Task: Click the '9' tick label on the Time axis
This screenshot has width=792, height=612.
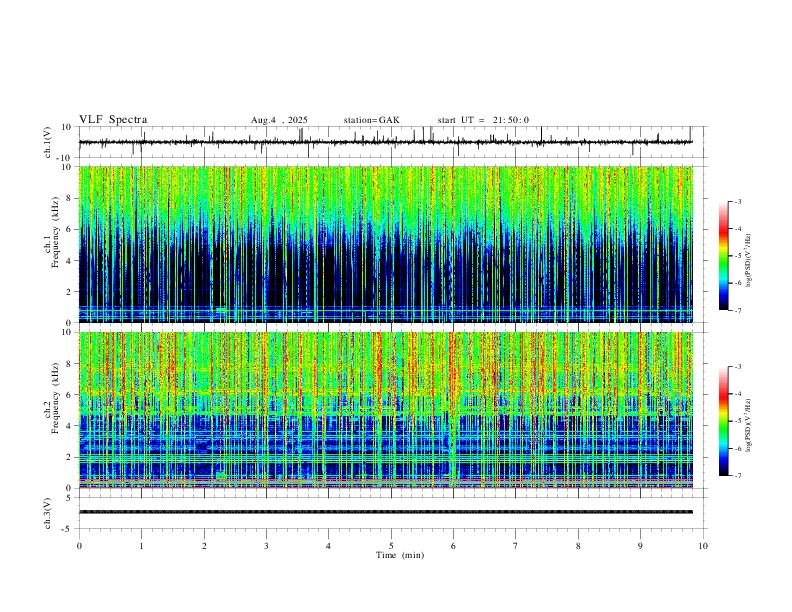Action: 640,546
